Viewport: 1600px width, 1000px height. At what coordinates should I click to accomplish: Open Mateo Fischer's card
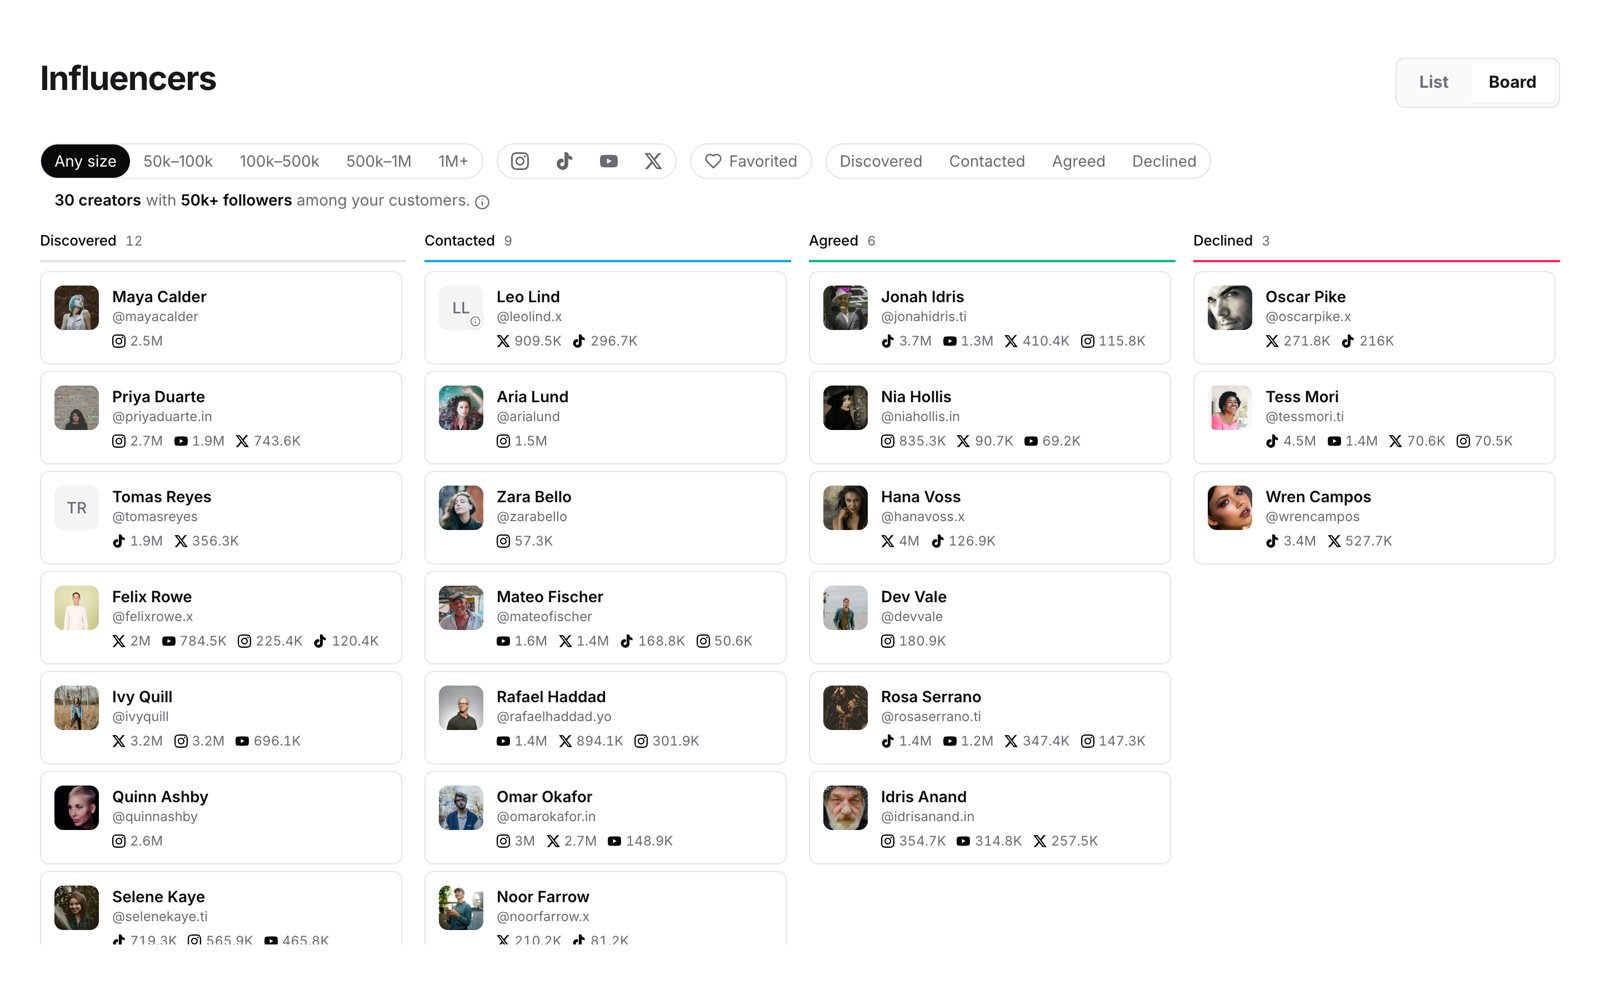click(x=605, y=618)
